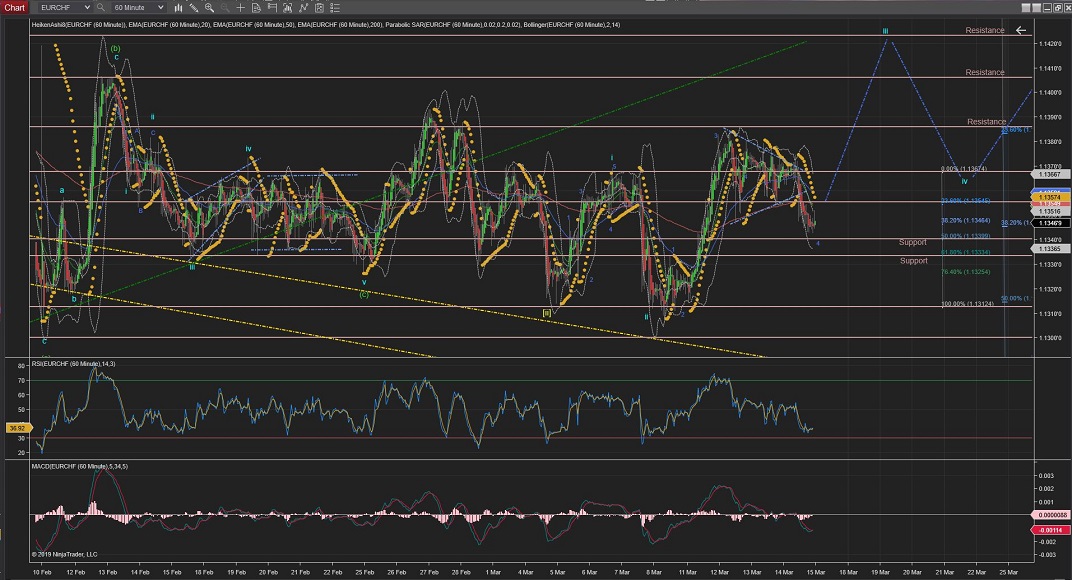Click the first window link square button
The width and height of the screenshot is (1072, 580).
[1026, 8]
